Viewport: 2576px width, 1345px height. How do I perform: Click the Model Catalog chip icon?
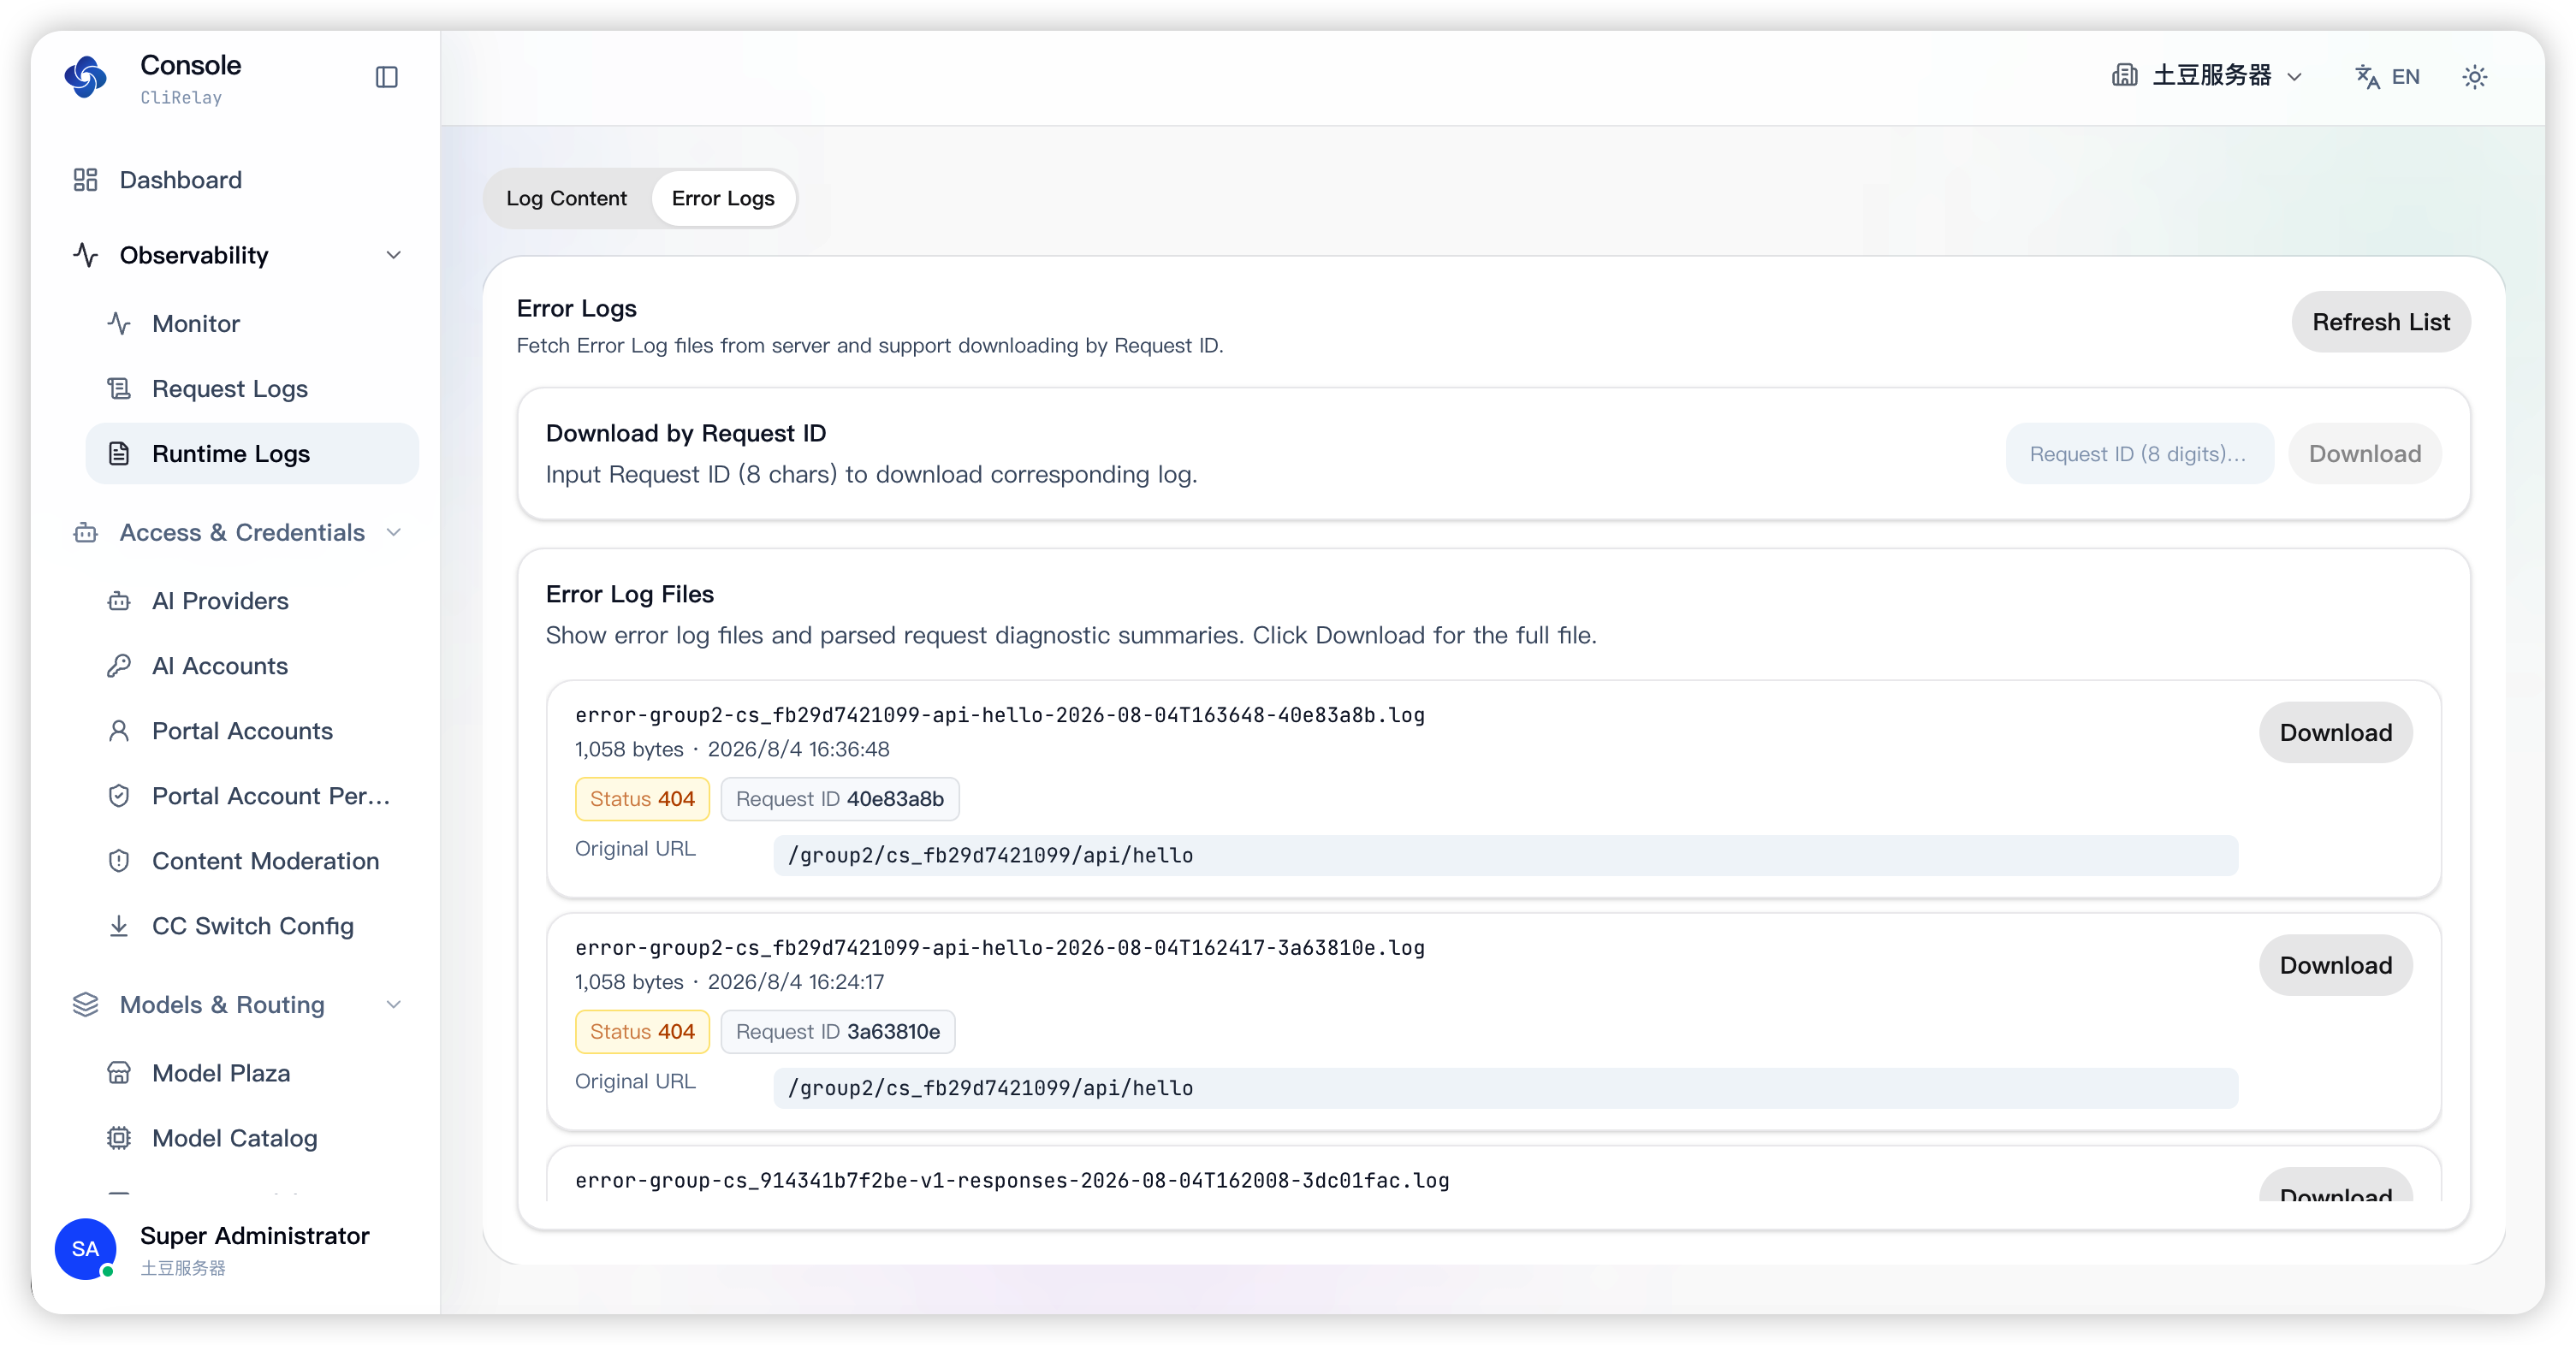[x=119, y=1138]
